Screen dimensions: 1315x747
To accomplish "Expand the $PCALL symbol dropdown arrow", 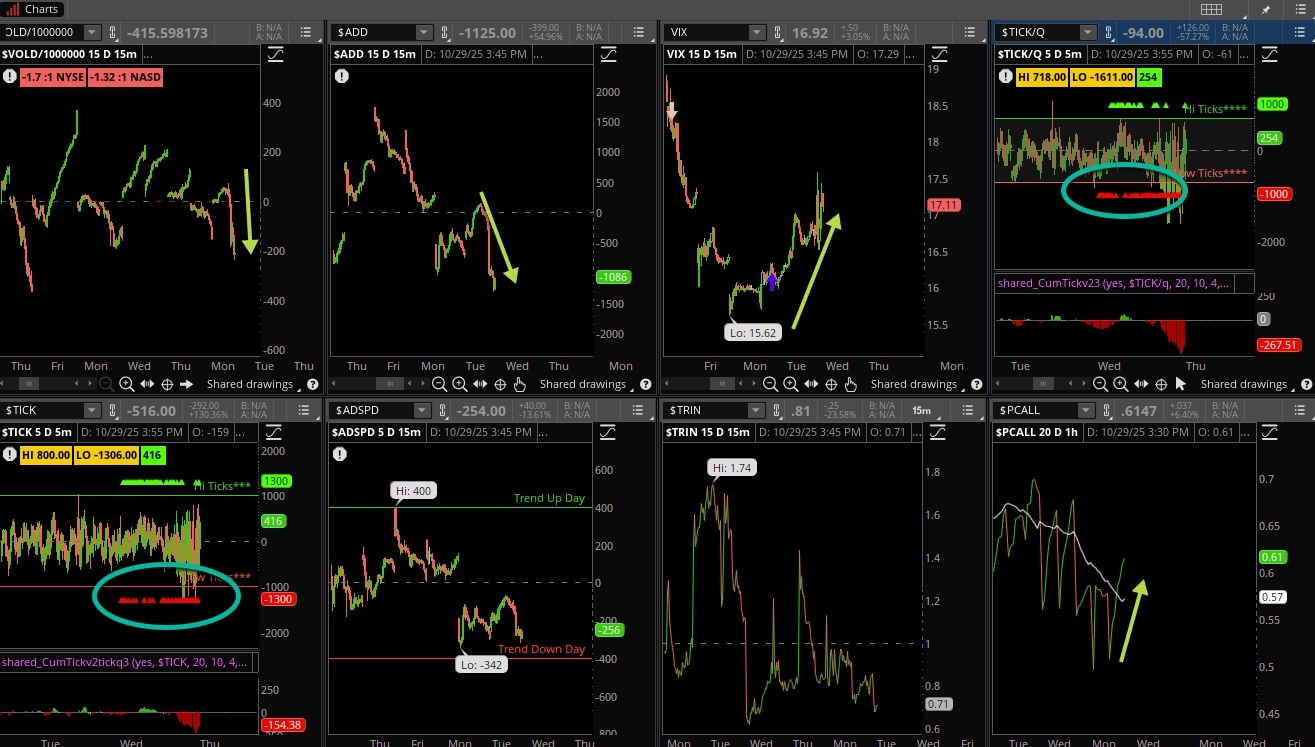I will tap(1090, 410).
